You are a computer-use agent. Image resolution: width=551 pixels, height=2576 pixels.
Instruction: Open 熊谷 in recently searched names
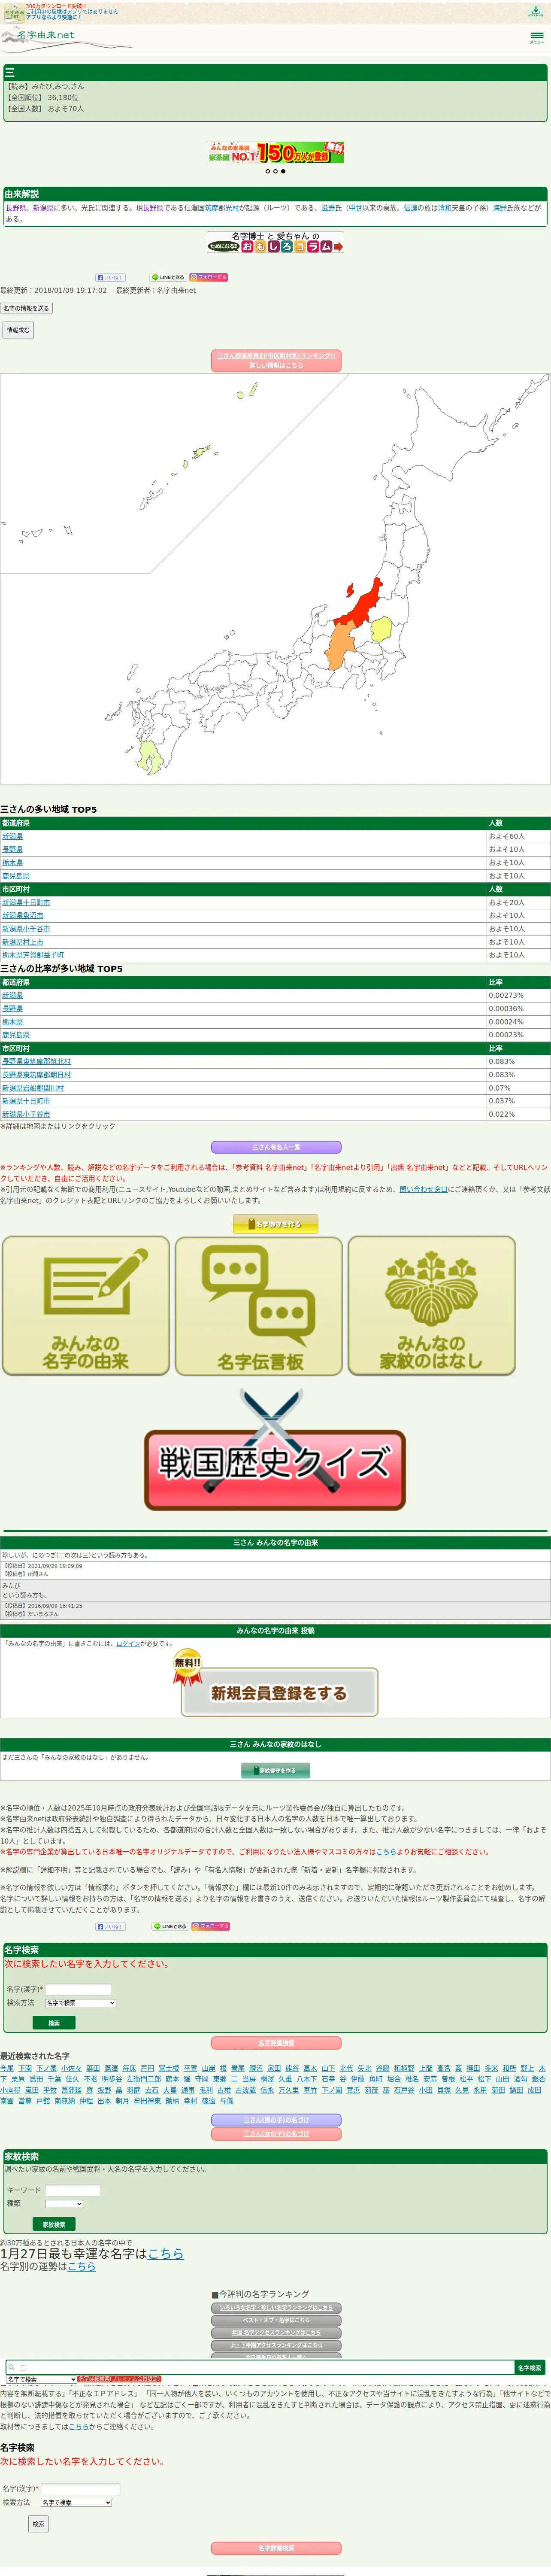pos(292,2068)
